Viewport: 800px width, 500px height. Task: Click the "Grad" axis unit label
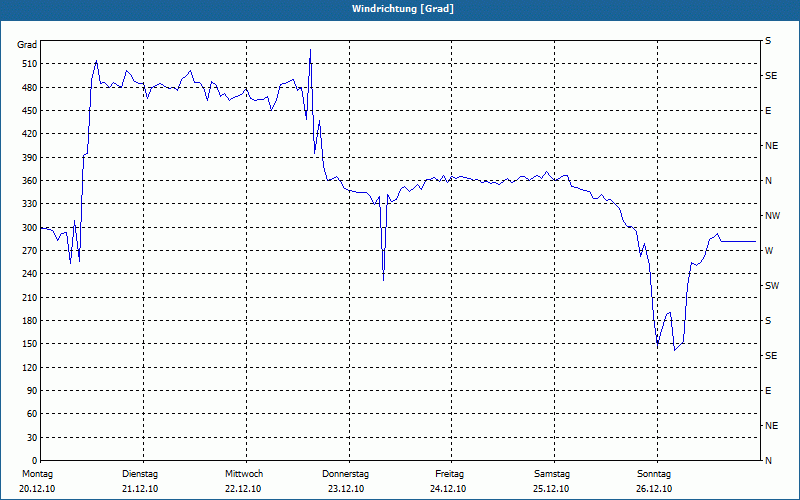27,45
